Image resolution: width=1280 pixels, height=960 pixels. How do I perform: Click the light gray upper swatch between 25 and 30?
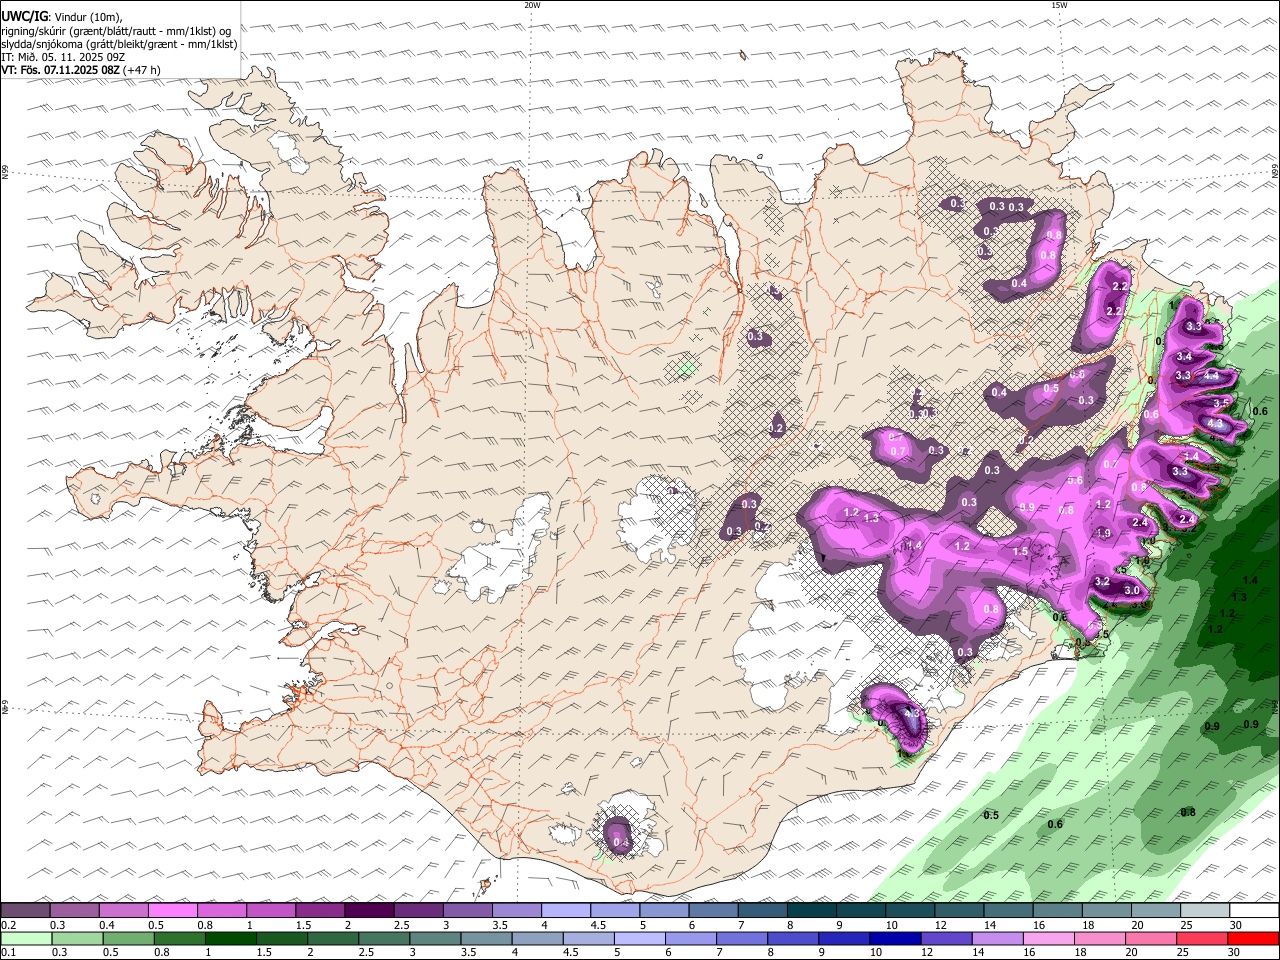pyautogui.click(x=1205, y=911)
